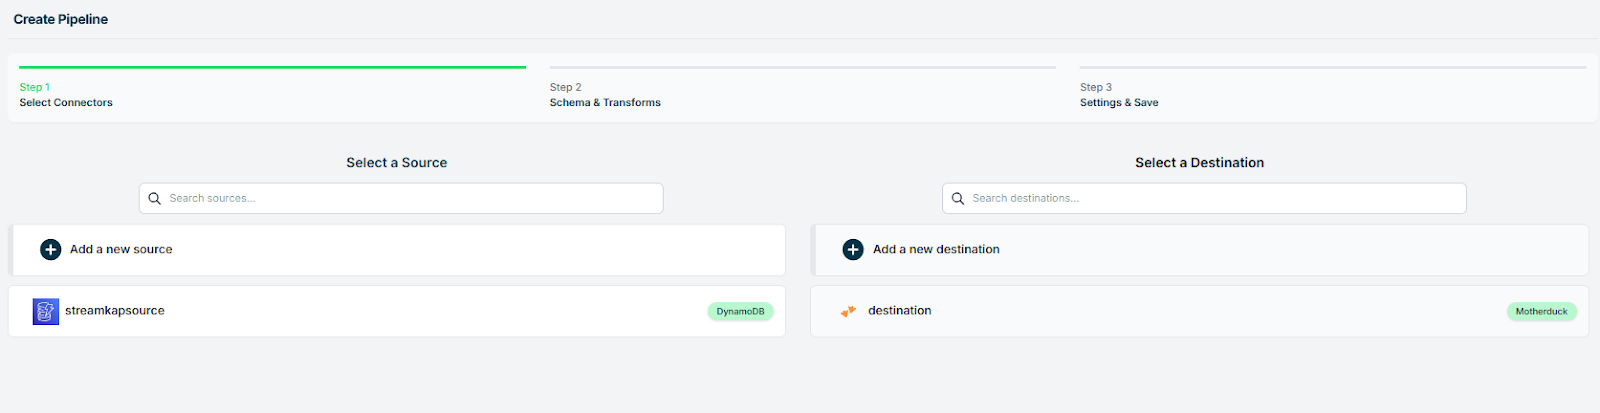Viewport: 1600px width, 413px height.
Task: Click the plus icon beside Add a new destination
Action: pyautogui.click(x=853, y=250)
